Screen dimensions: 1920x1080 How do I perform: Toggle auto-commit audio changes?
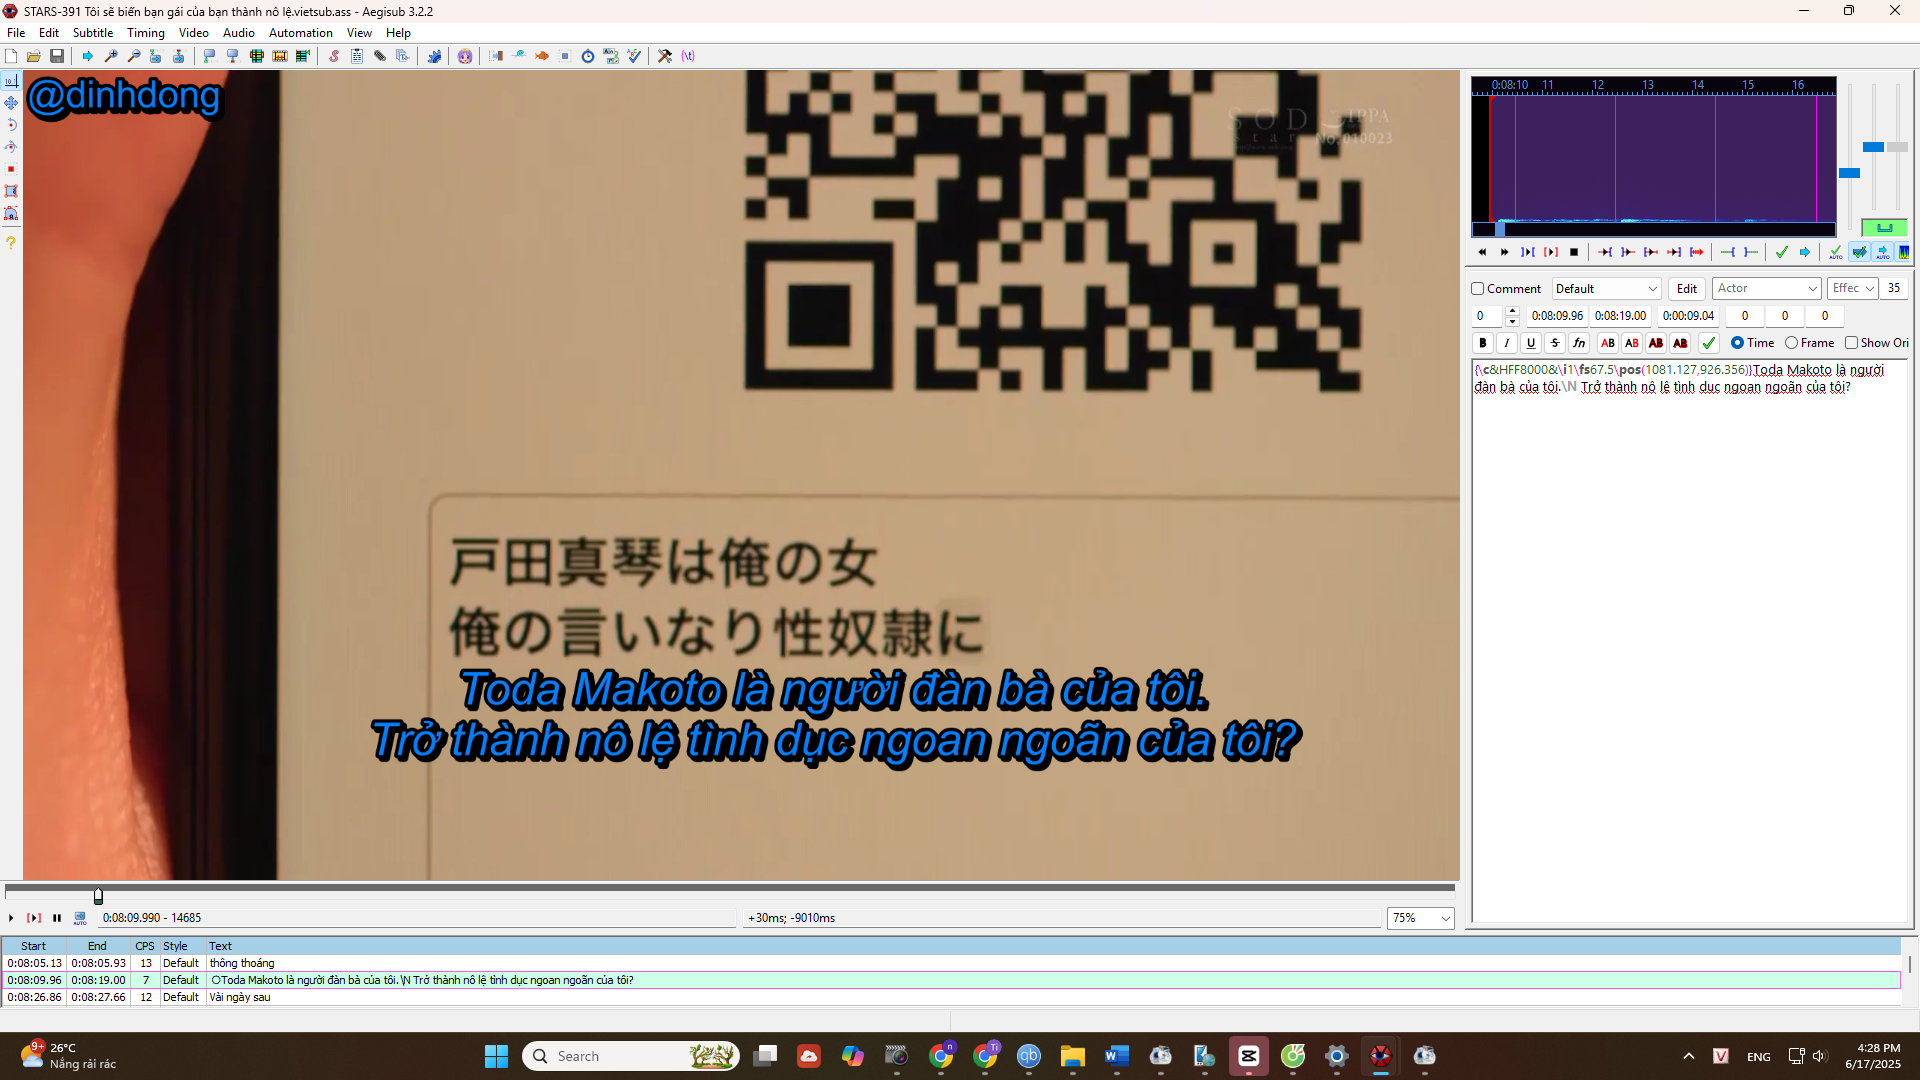click(x=1835, y=252)
